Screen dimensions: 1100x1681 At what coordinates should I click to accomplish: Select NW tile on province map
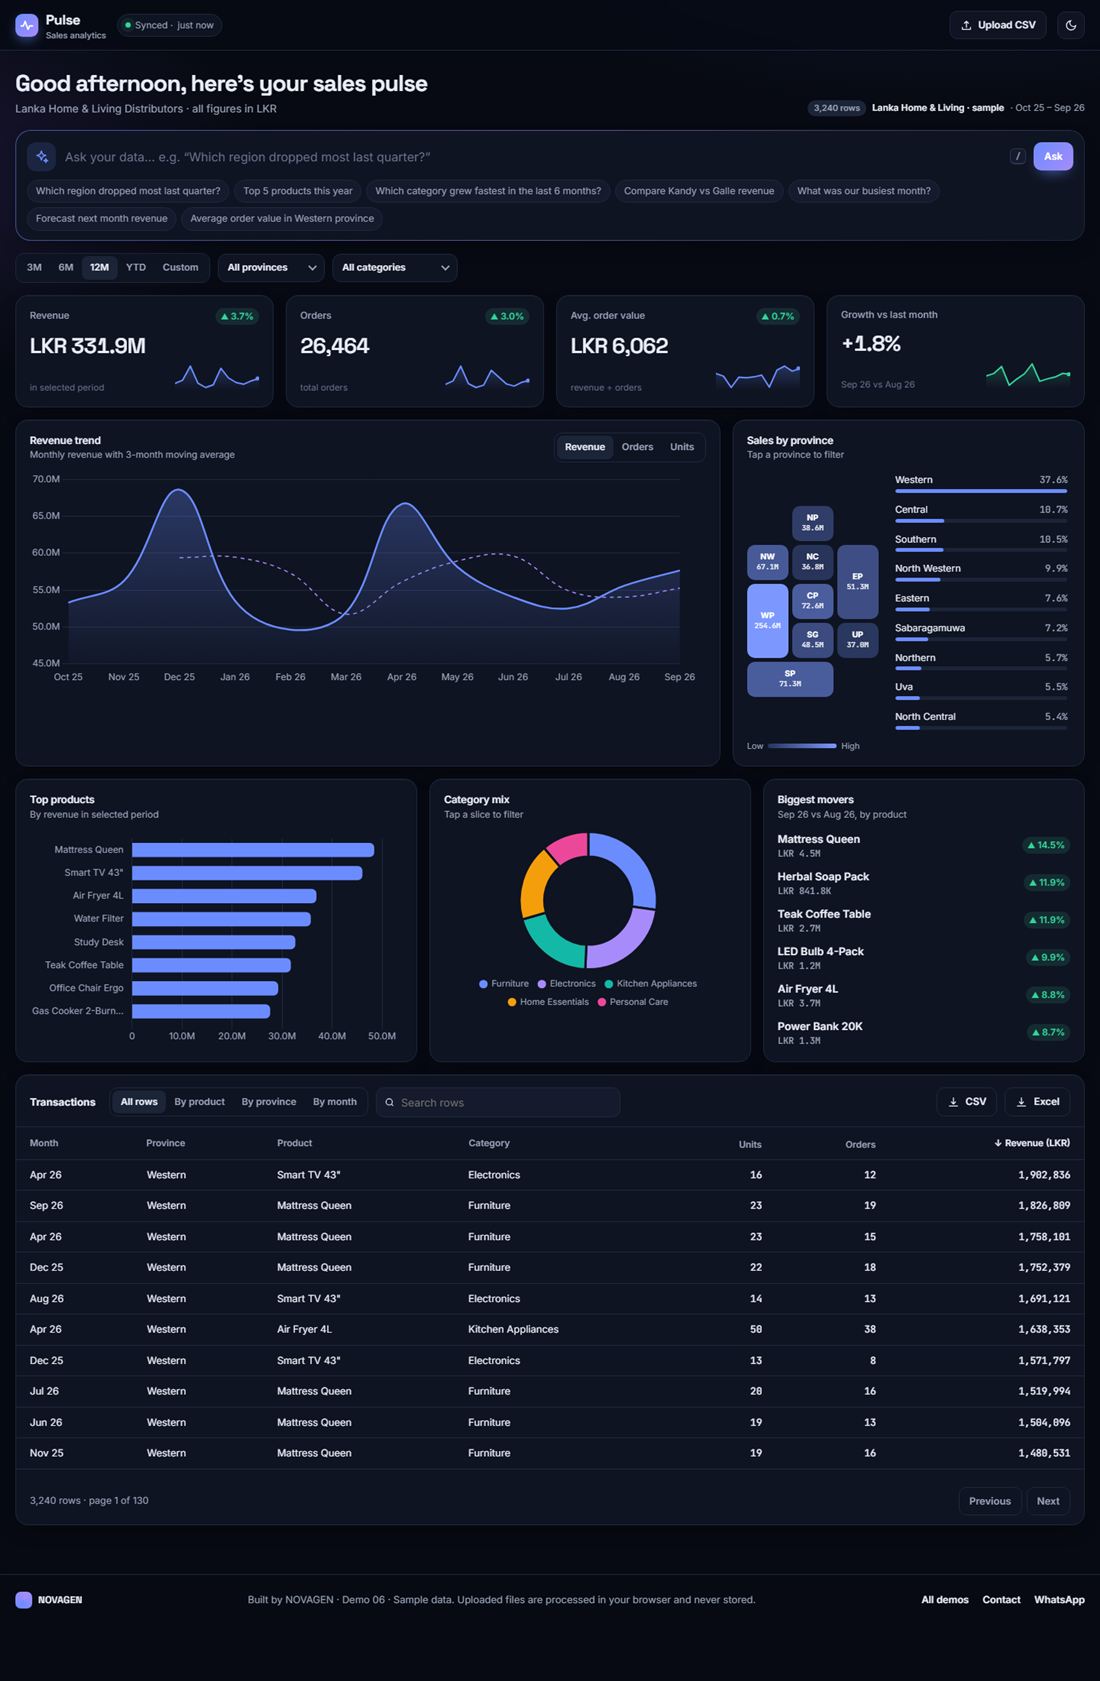tap(767, 562)
